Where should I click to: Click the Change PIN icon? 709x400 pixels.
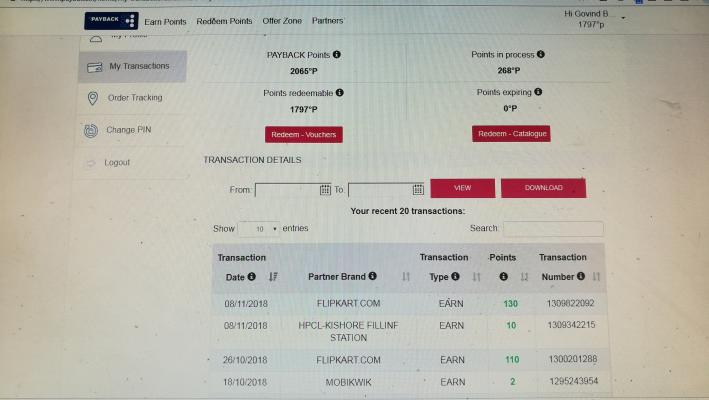(91, 131)
